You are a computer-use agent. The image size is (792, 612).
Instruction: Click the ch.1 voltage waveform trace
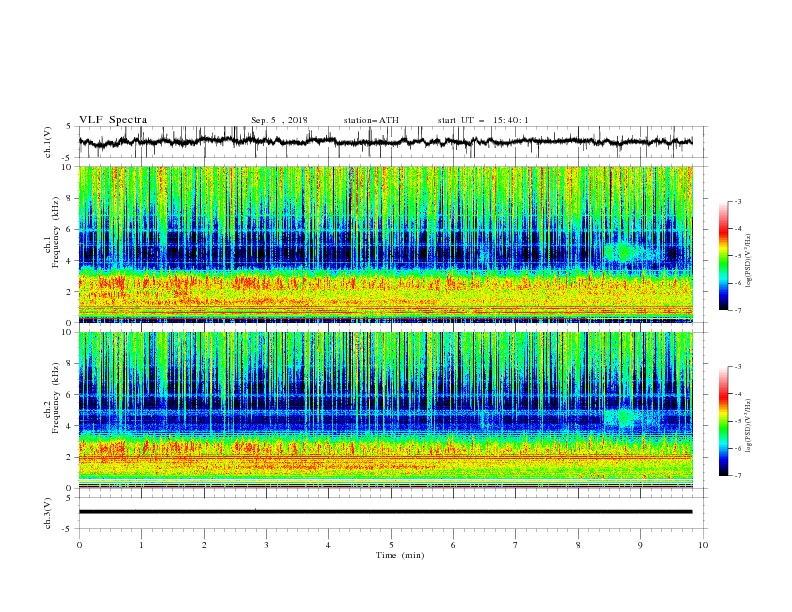point(385,142)
